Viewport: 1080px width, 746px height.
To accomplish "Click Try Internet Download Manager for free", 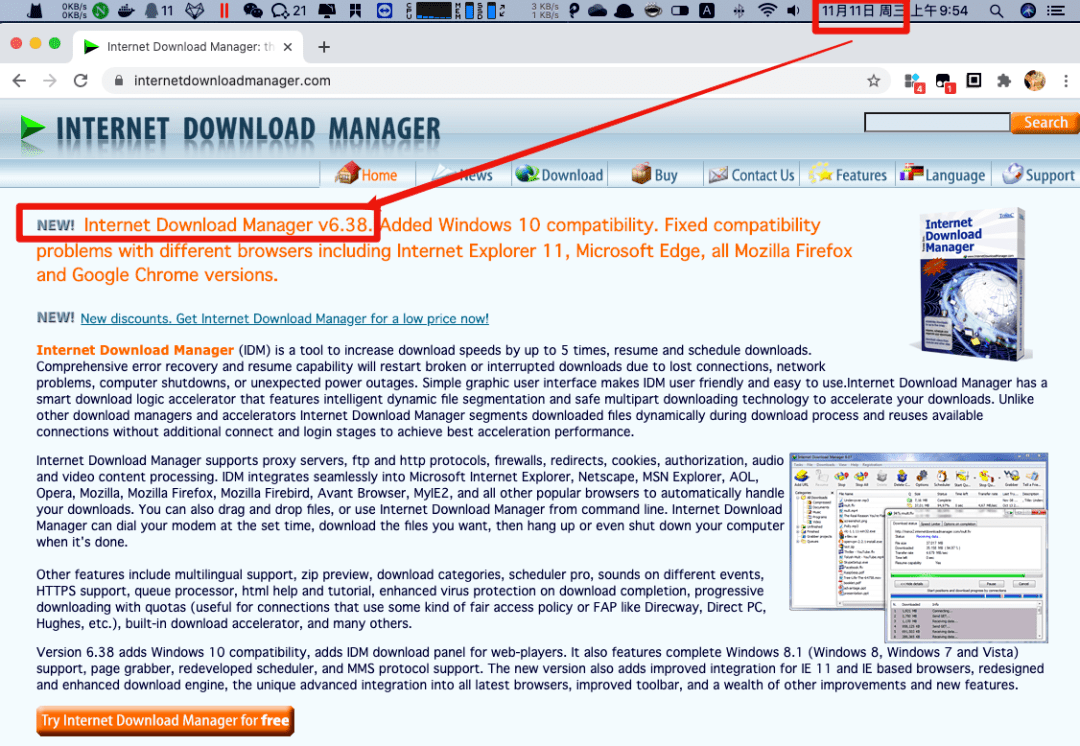I will point(165,721).
